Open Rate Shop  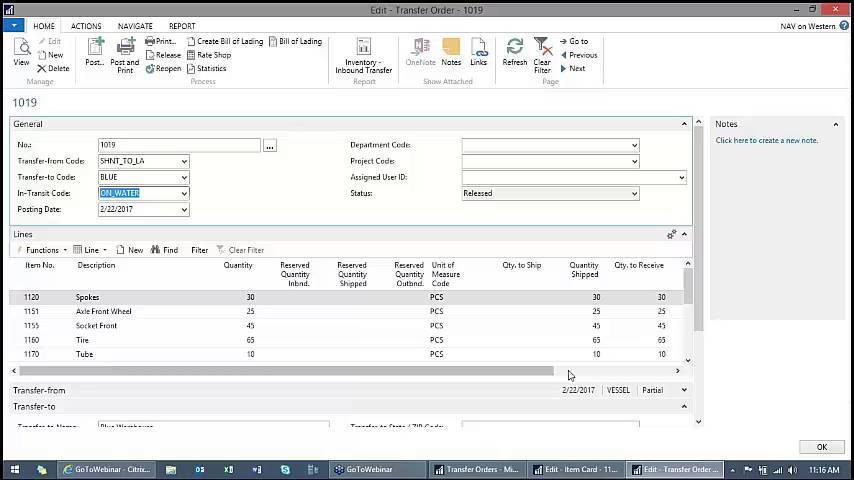coord(209,55)
